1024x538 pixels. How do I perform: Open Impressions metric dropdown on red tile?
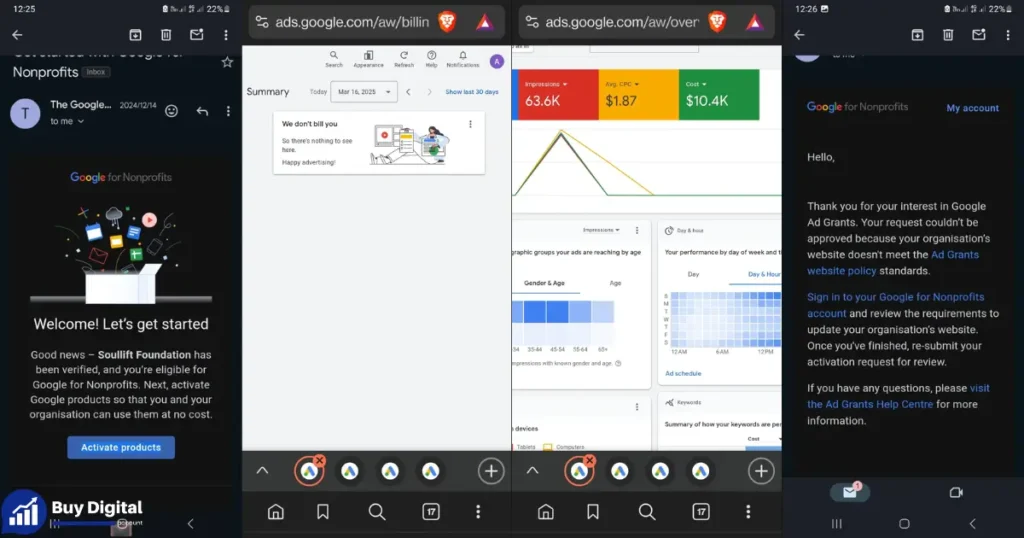546,84
